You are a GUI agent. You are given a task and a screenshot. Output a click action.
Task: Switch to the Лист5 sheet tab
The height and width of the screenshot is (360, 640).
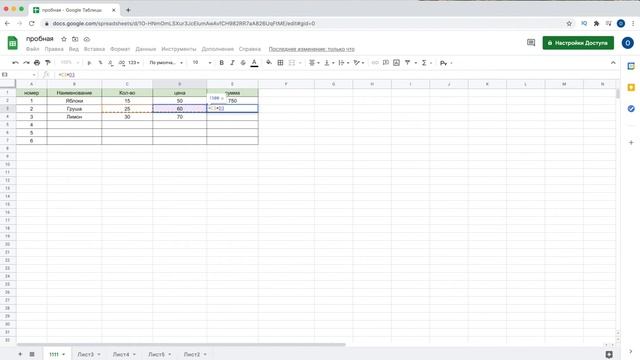click(x=156, y=354)
